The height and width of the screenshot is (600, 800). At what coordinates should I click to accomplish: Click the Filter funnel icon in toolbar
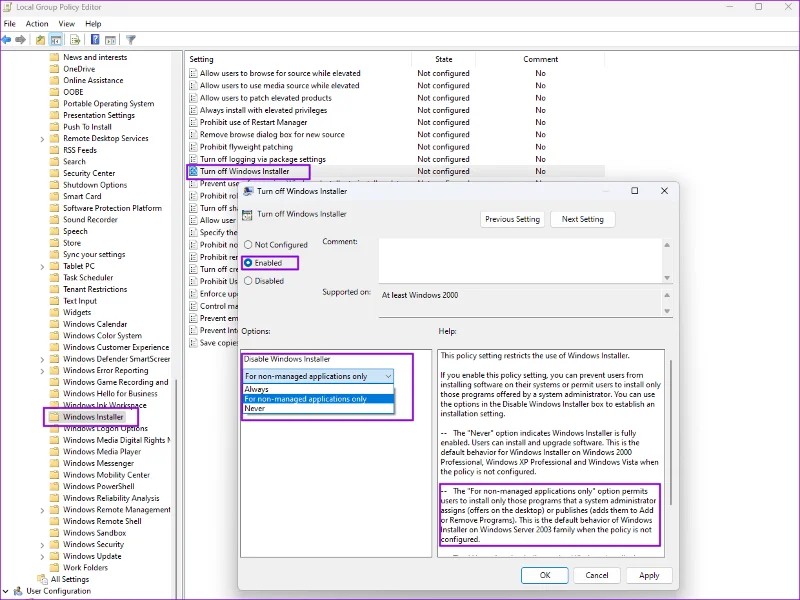coord(131,40)
